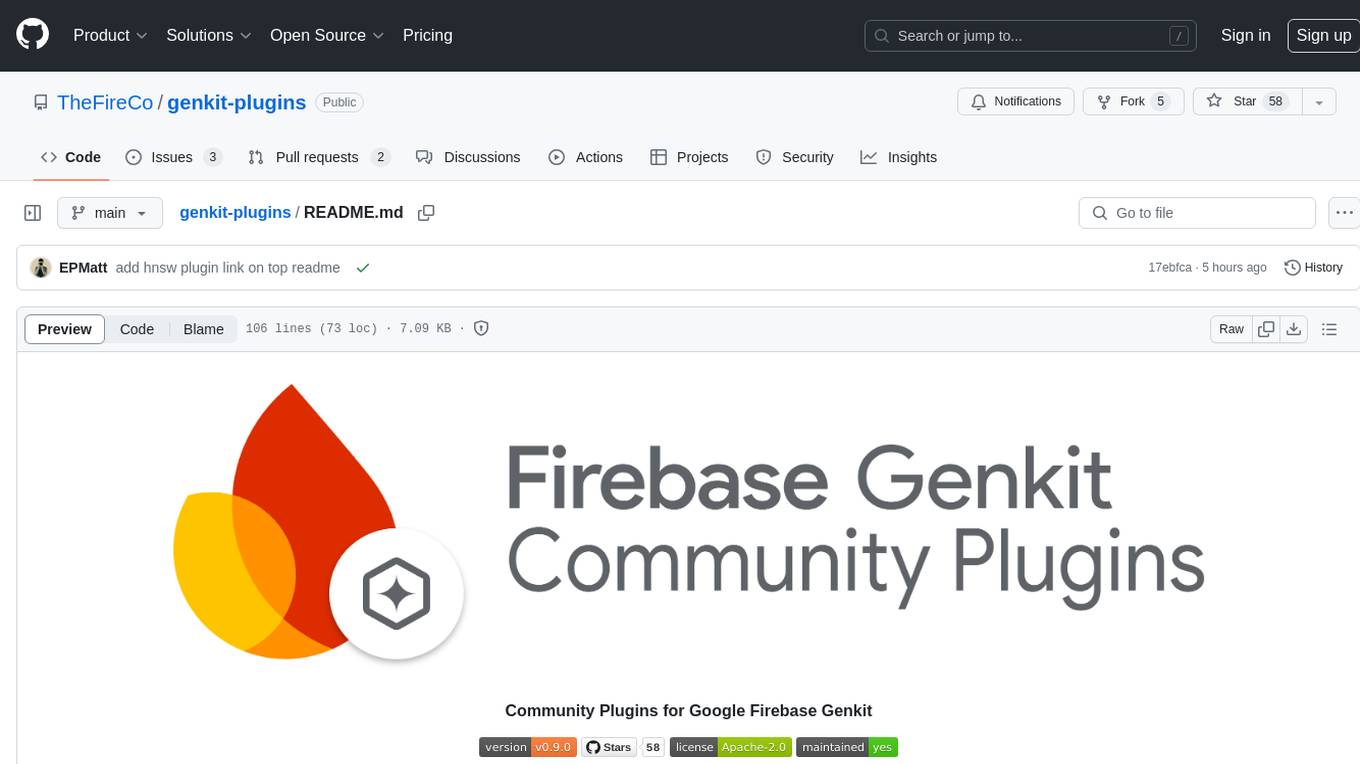The height and width of the screenshot is (764, 1360).
Task: Open the star lists dropdown arrow
Action: (x=1319, y=102)
